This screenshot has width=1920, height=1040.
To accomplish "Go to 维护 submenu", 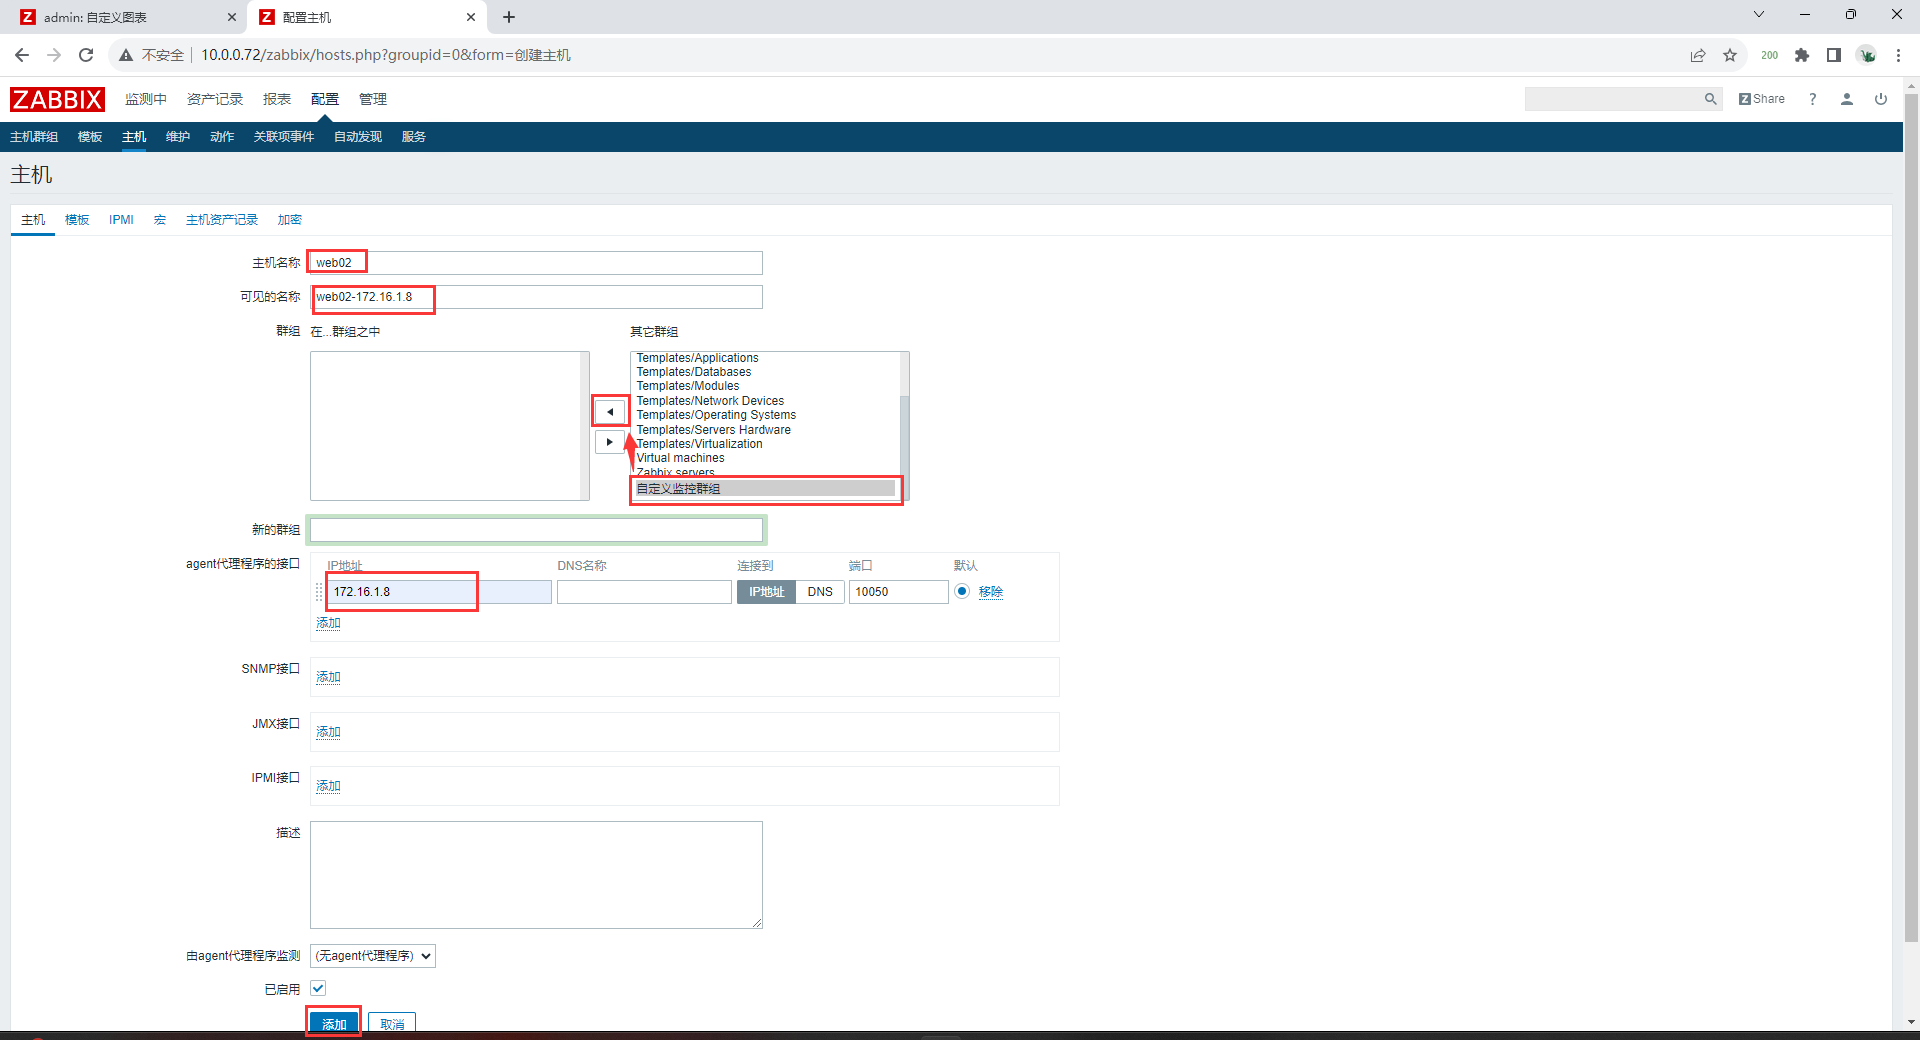I will click(178, 137).
